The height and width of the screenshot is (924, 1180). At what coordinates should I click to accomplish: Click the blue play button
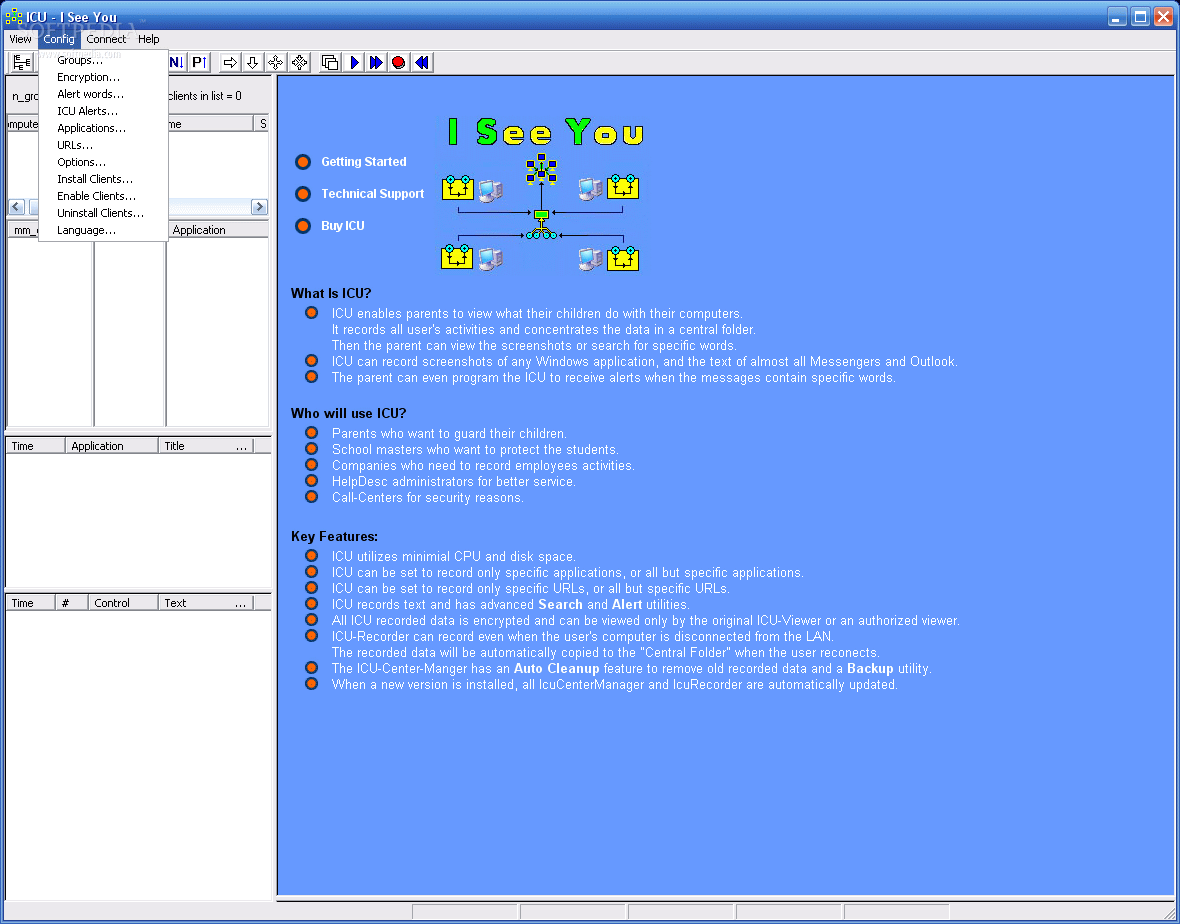click(x=354, y=62)
